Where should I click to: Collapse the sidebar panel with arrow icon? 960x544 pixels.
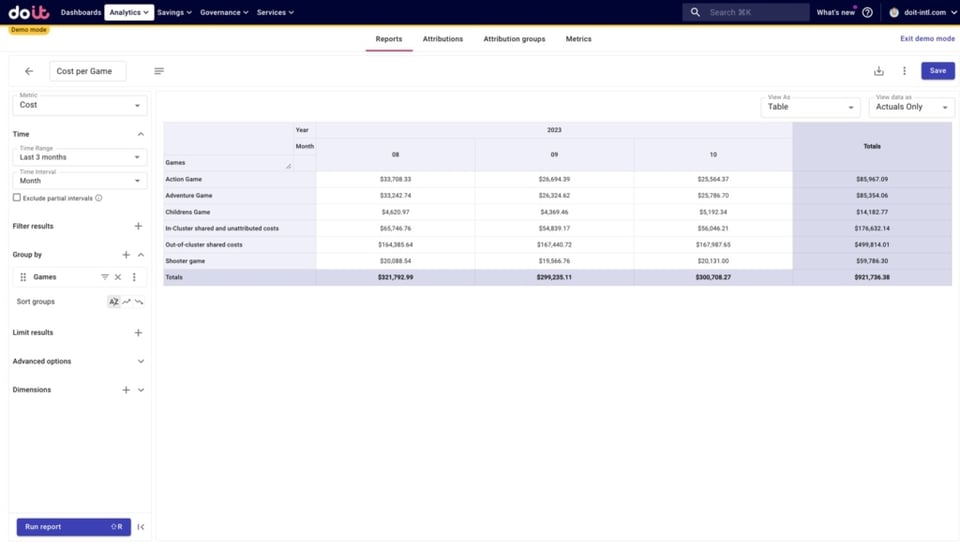point(141,527)
